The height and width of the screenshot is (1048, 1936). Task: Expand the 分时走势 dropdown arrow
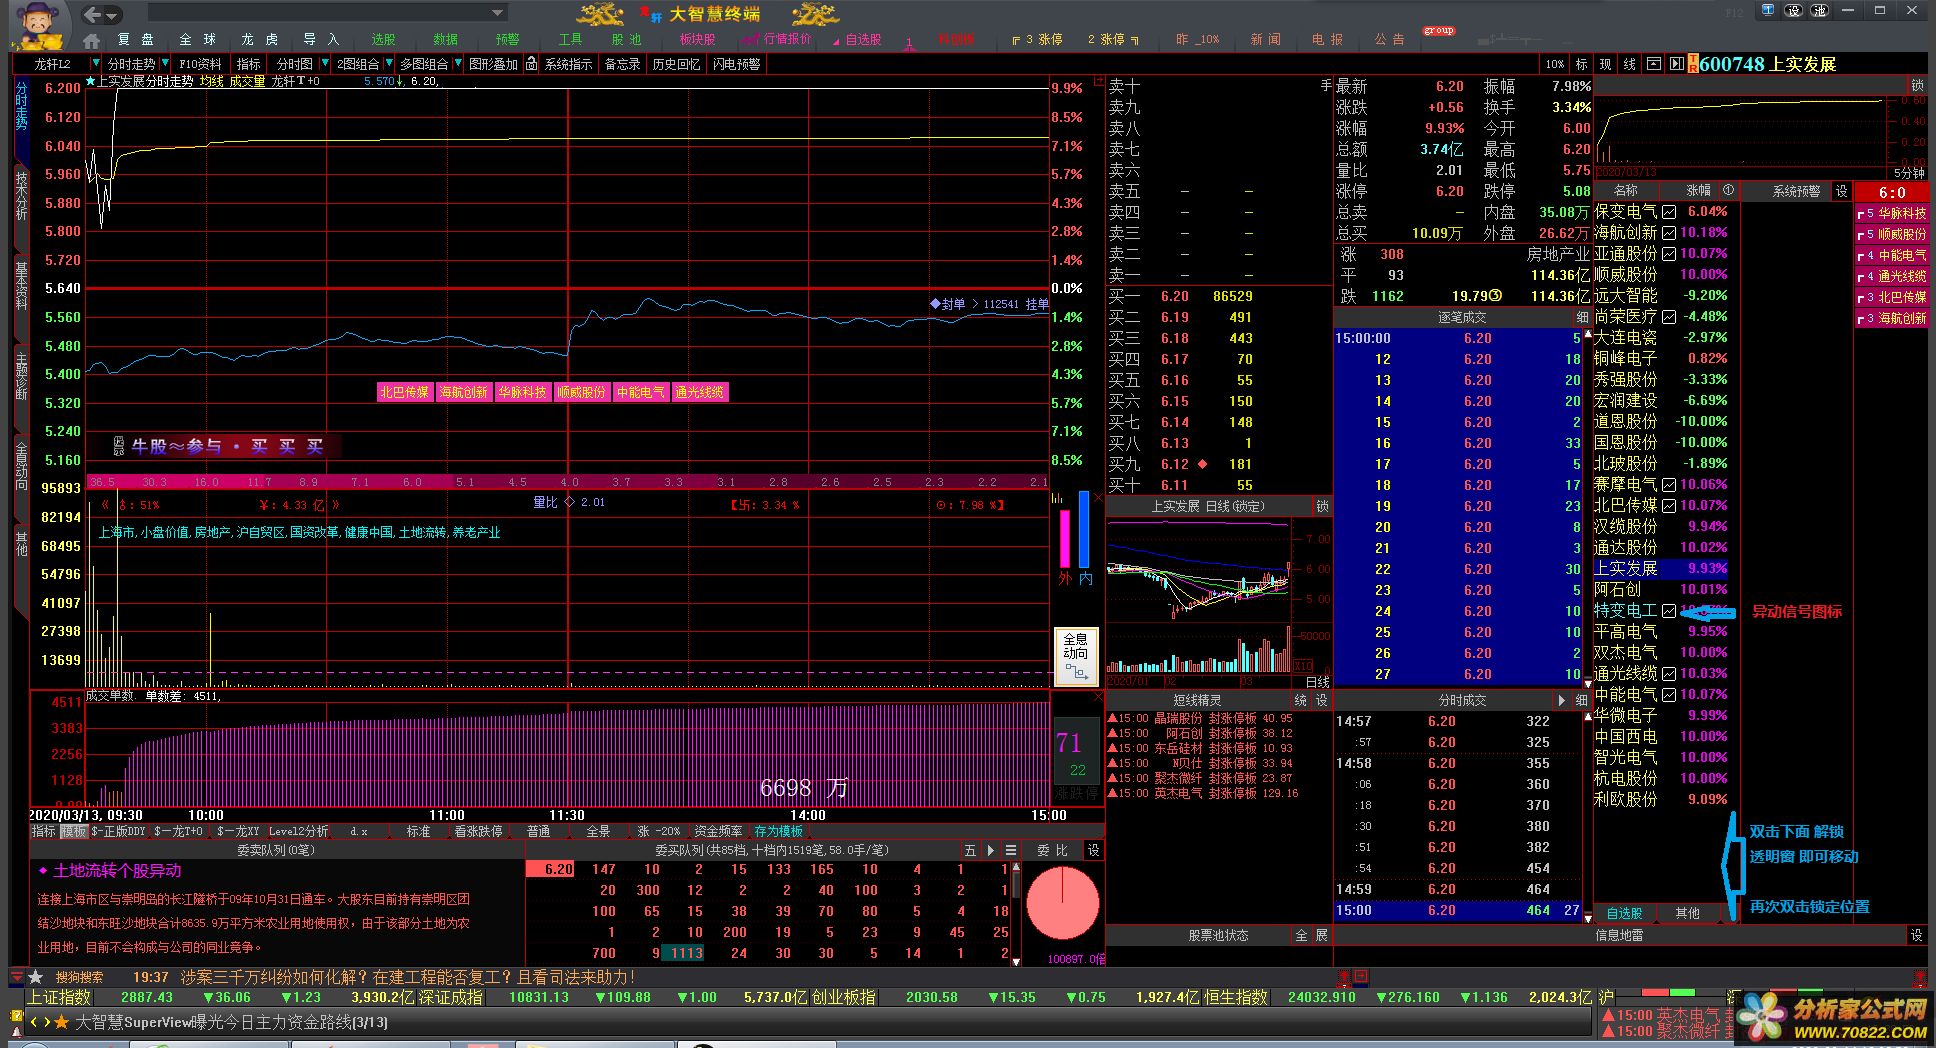point(163,64)
